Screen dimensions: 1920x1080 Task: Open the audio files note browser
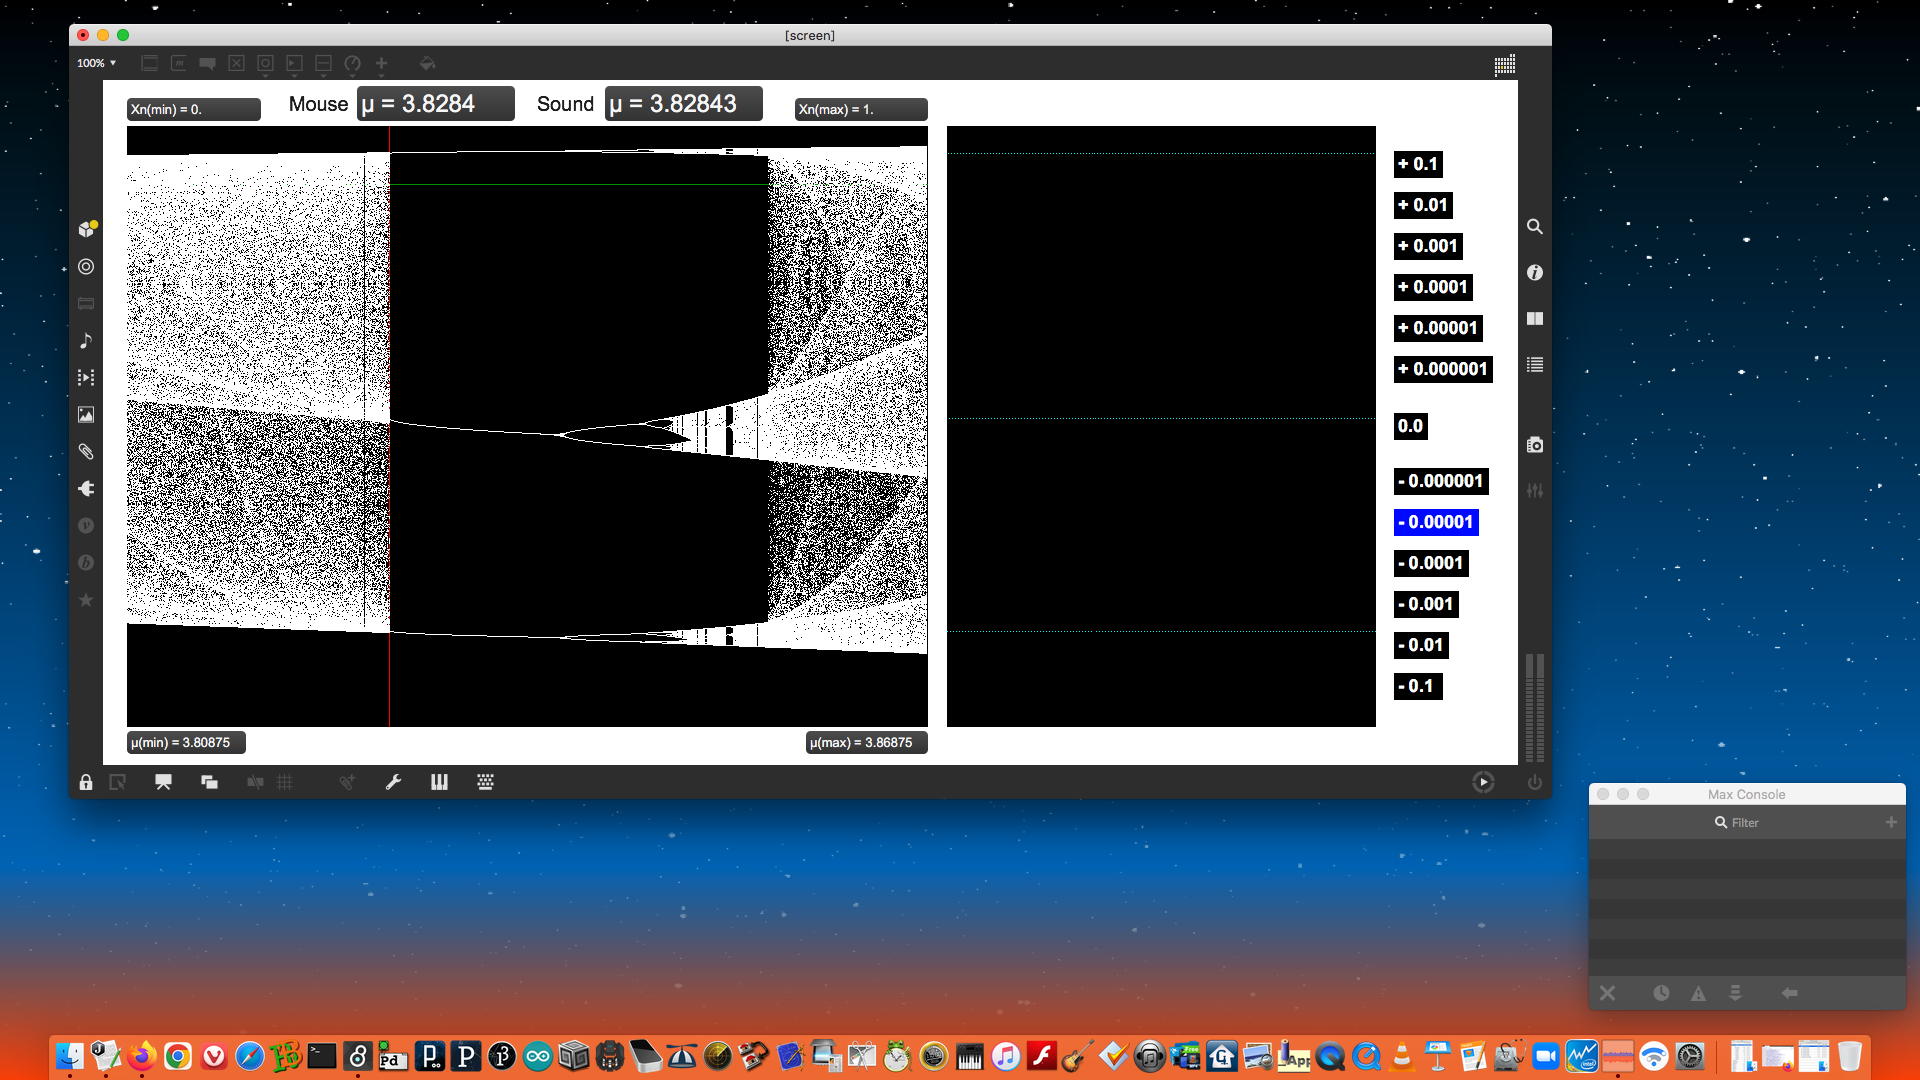86,341
